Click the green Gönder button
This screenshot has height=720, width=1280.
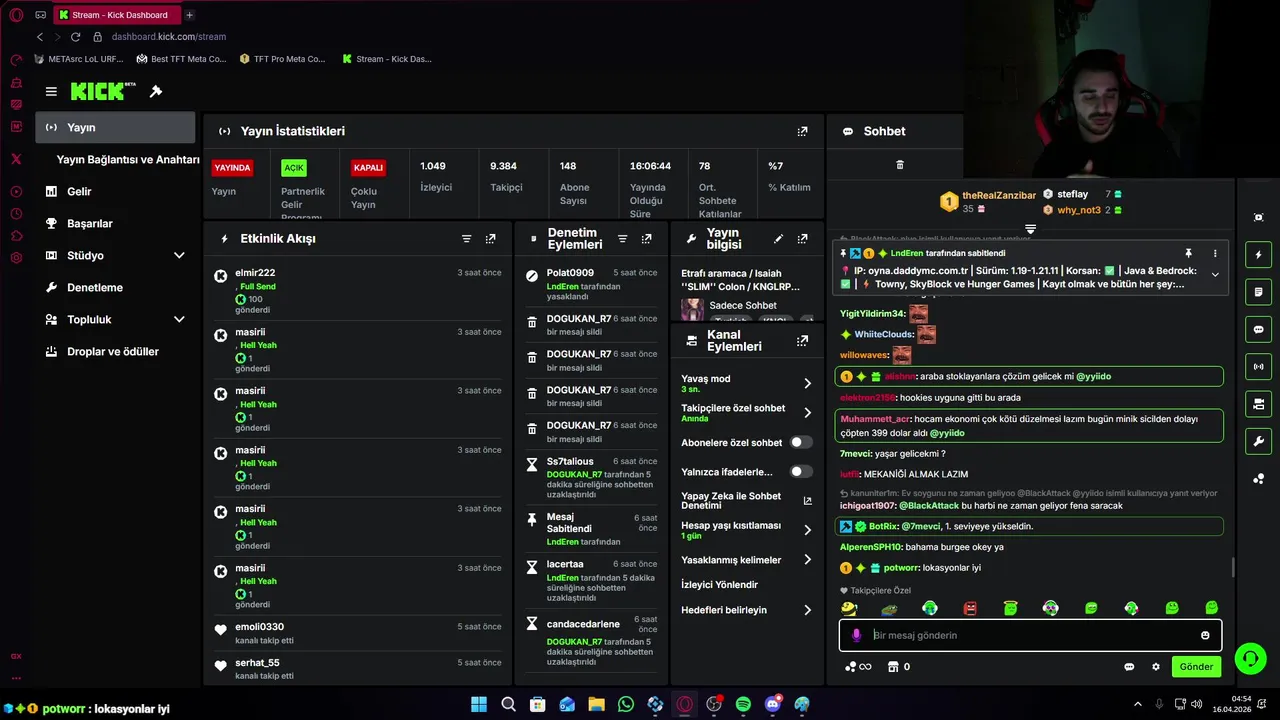coord(1196,667)
